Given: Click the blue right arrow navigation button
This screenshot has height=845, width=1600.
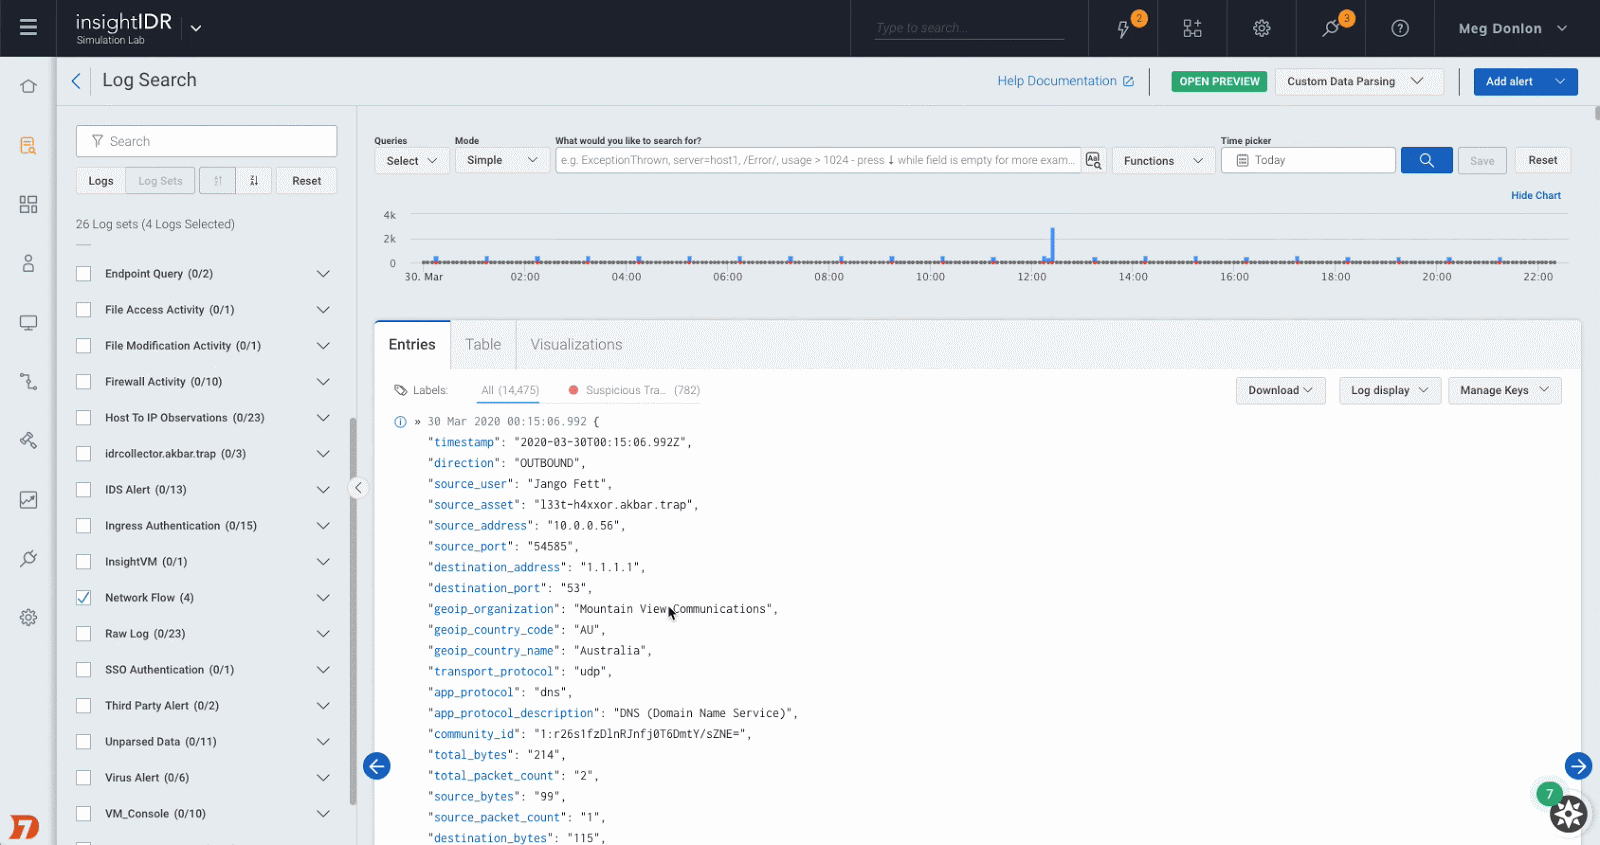Looking at the screenshot, I should tap(1577, 766).
